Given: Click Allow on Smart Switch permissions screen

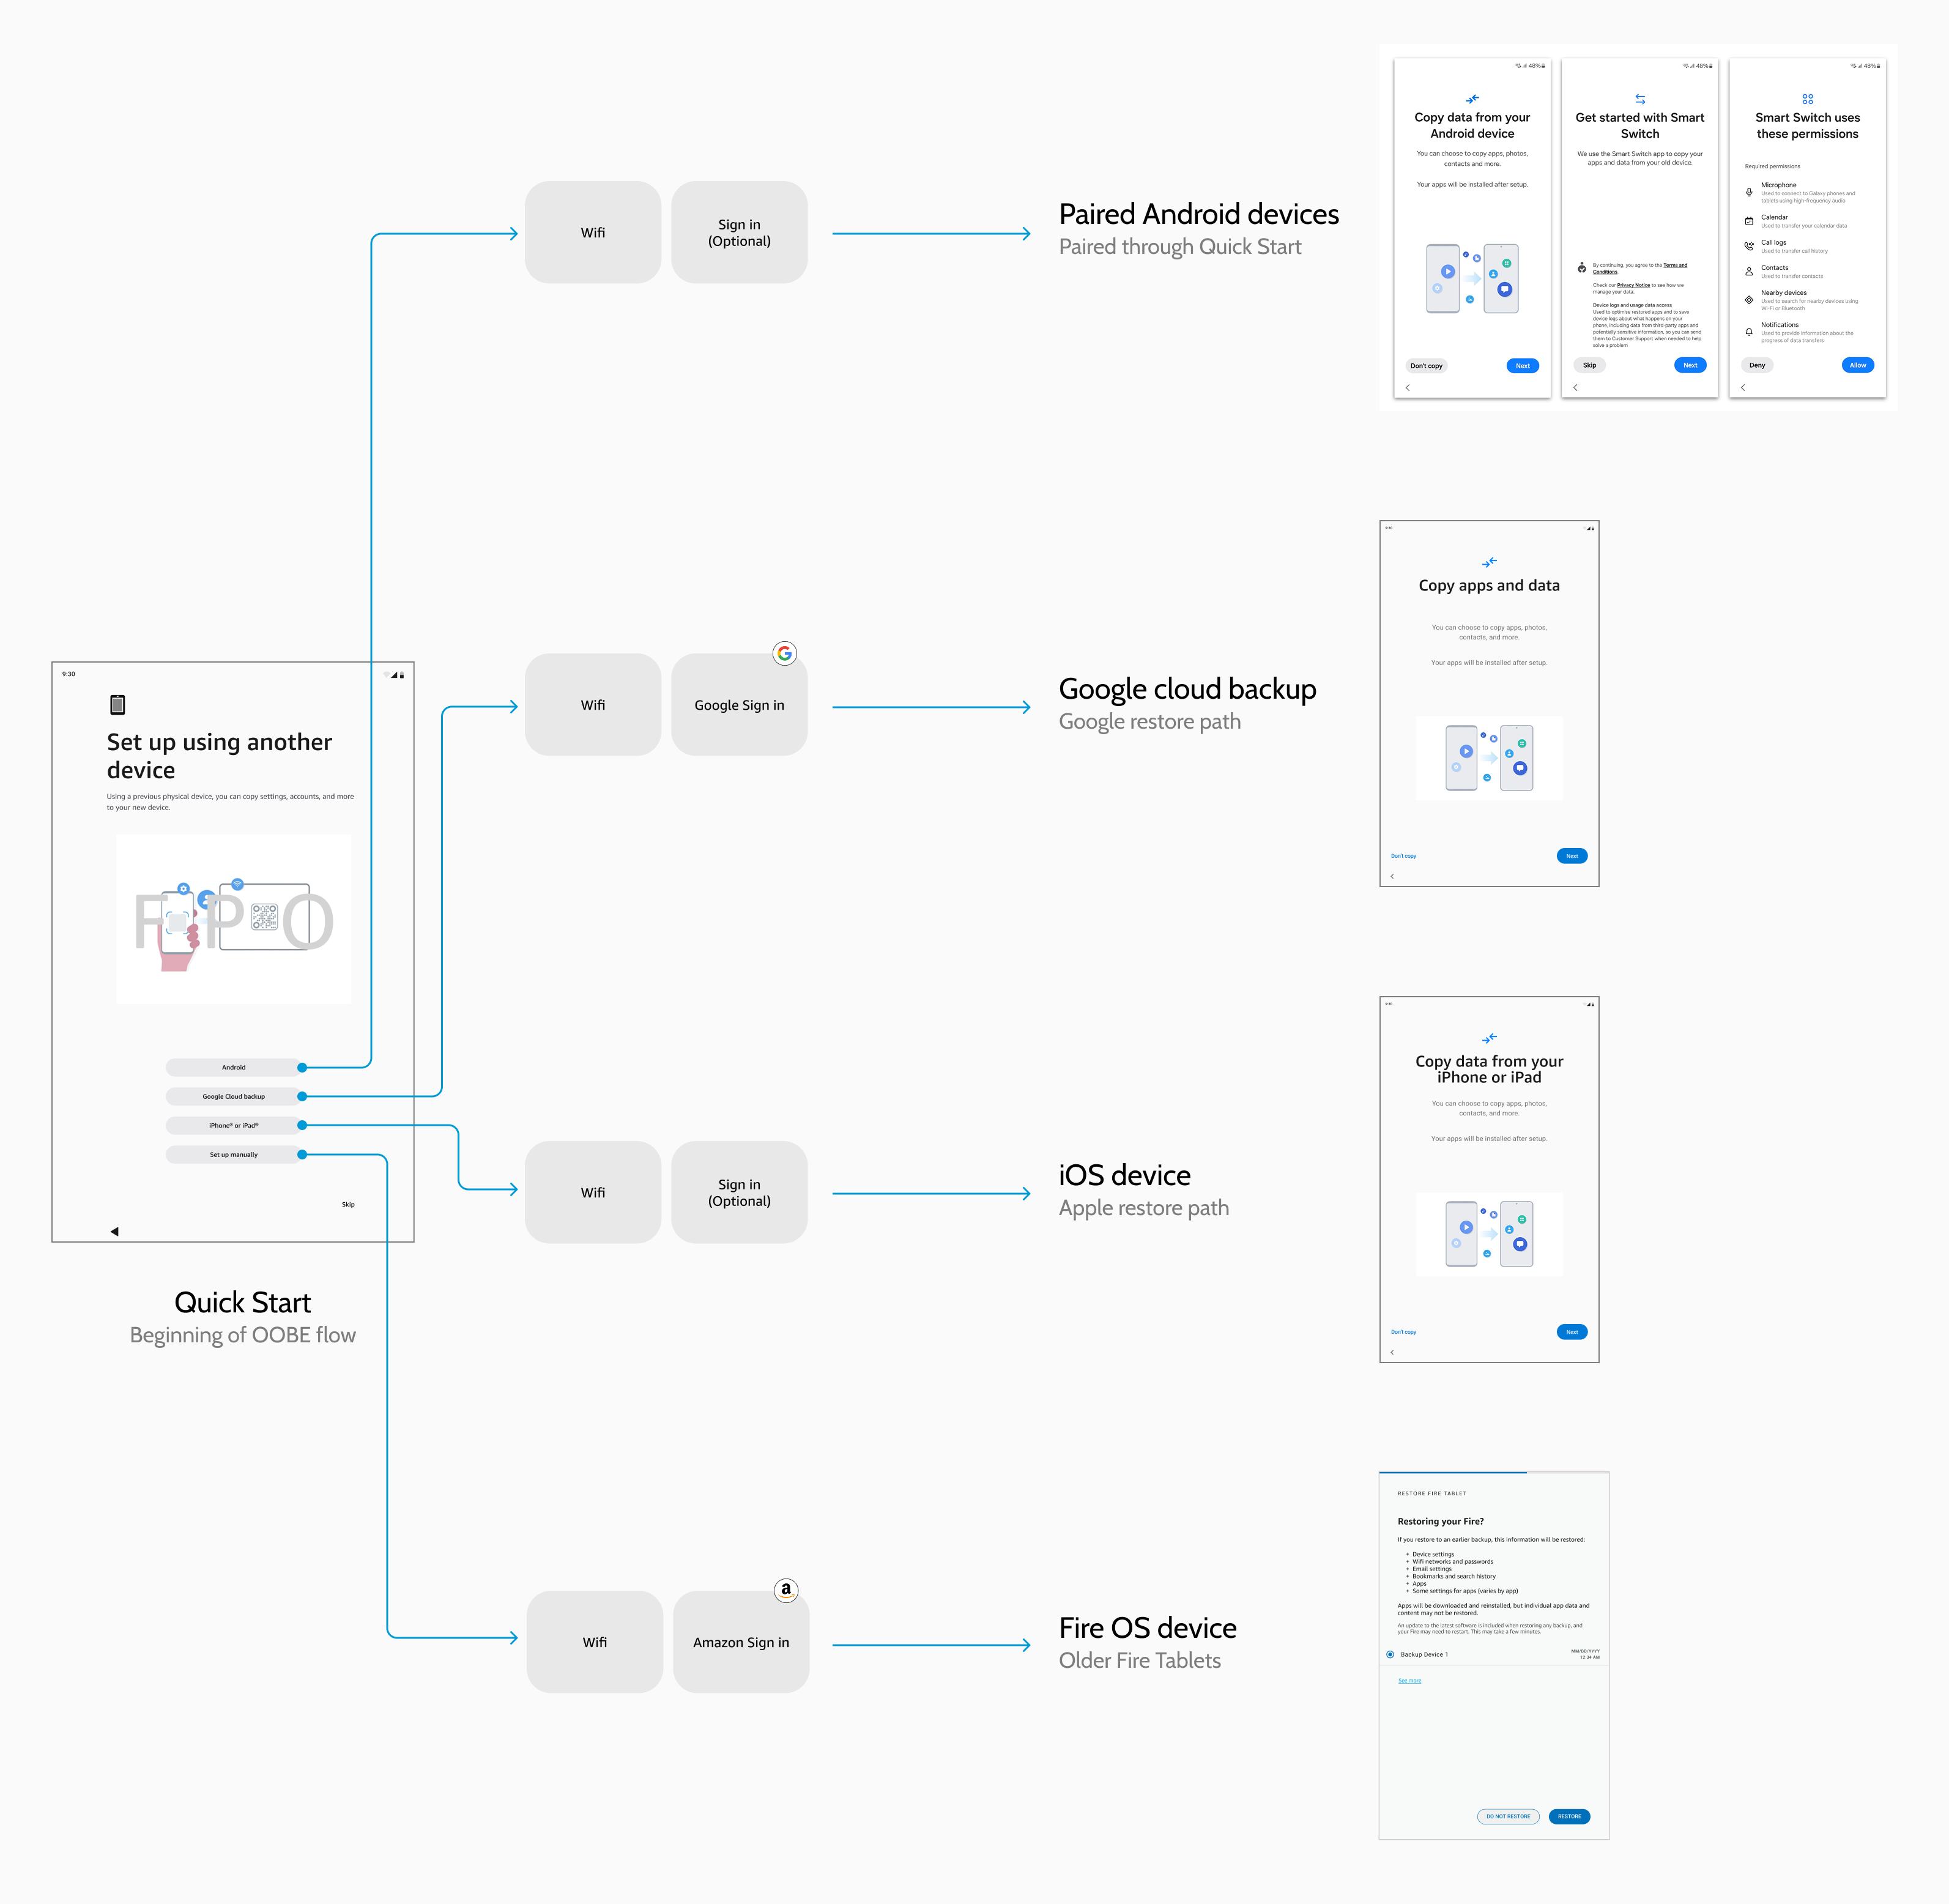Looking at the screenshot, I should point(1857,365).
